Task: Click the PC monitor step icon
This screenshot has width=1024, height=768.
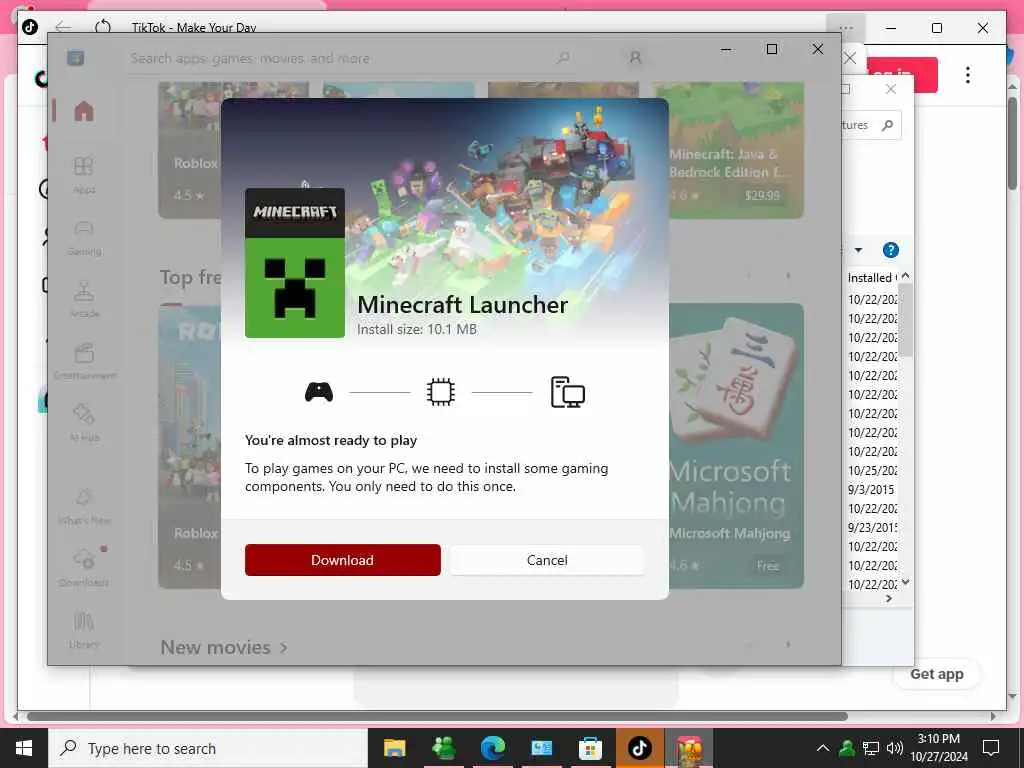Action: 568,392
